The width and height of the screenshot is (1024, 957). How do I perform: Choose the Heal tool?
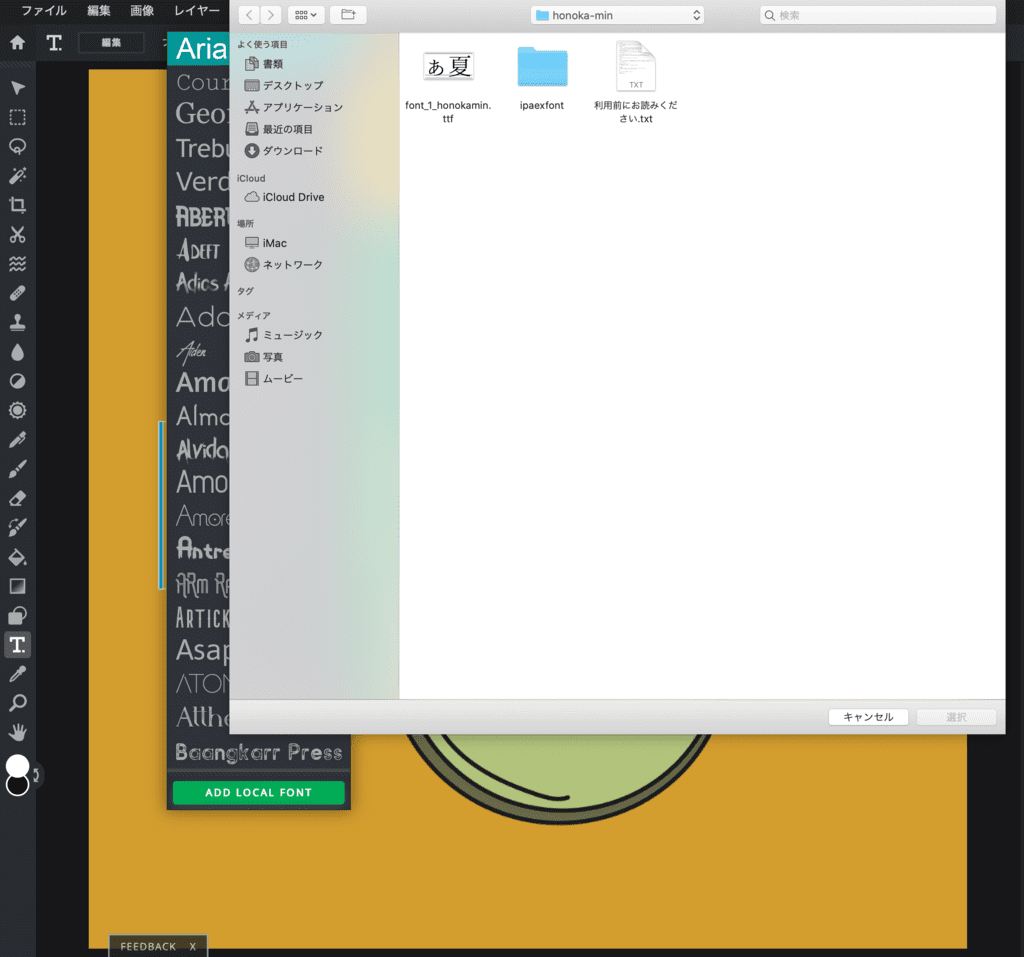click(x=16, y=293)
